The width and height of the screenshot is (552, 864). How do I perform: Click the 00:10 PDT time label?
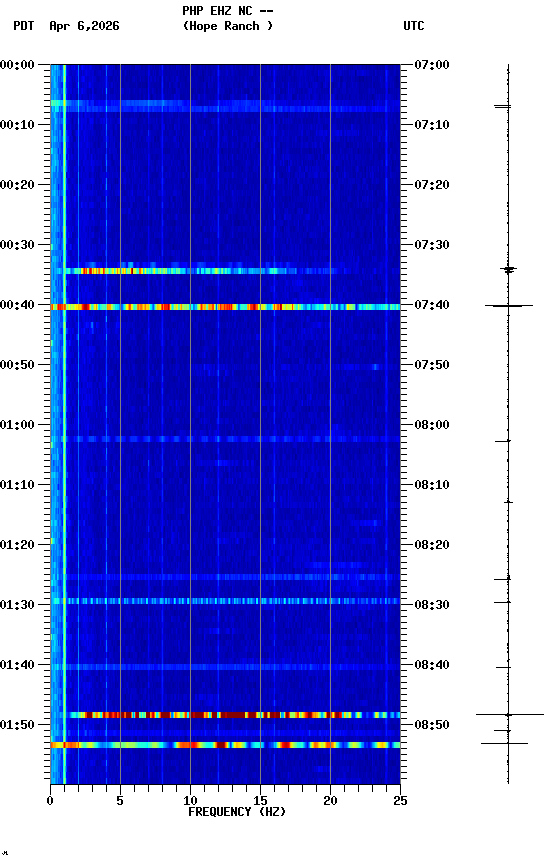pyautogui.click(x=17, y=125)
